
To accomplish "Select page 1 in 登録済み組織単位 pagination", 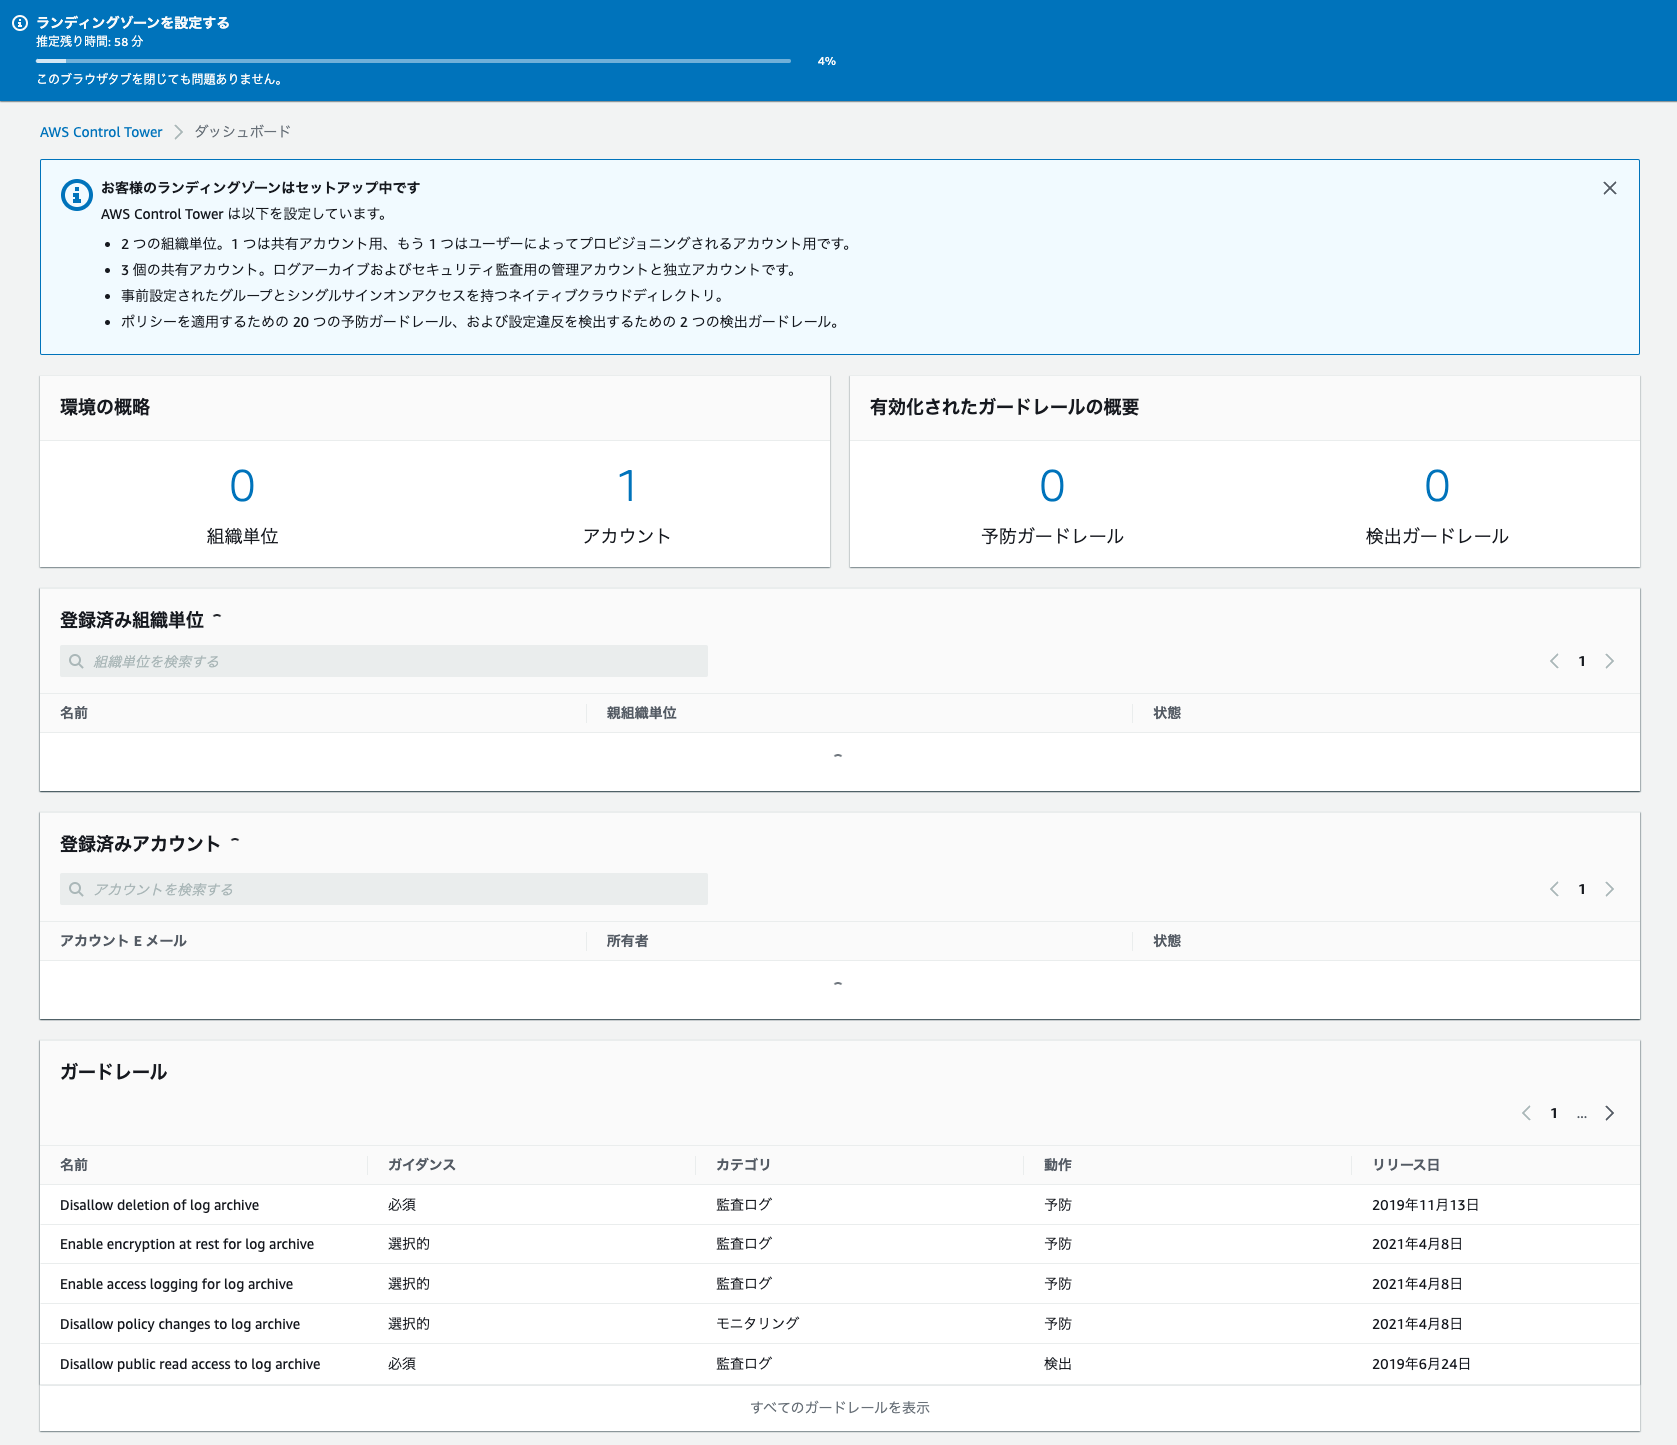I will point(1582,661).
